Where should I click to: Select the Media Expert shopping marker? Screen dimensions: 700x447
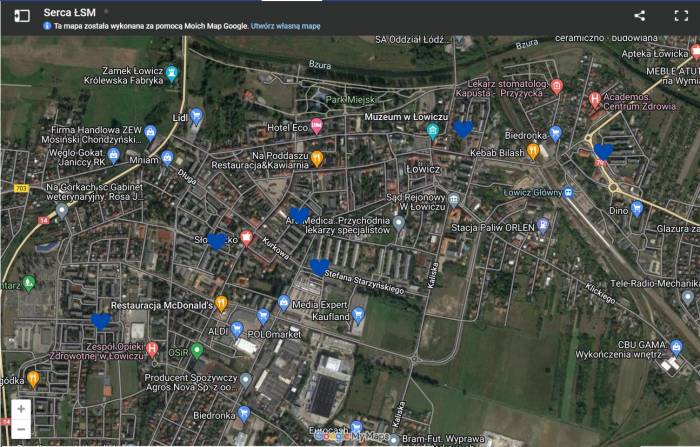click(283, 303)
